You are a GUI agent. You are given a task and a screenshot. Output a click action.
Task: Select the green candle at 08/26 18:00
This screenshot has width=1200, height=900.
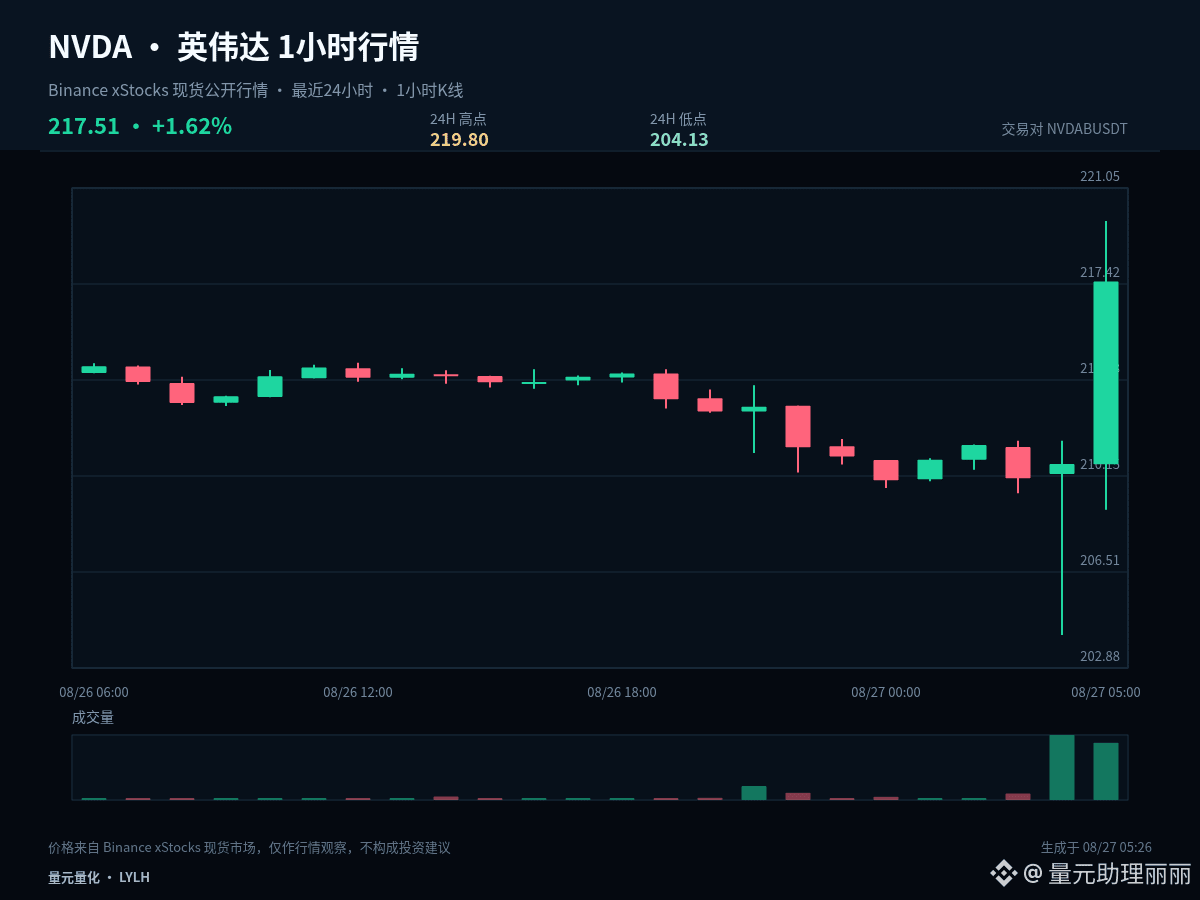pos(622,376)
